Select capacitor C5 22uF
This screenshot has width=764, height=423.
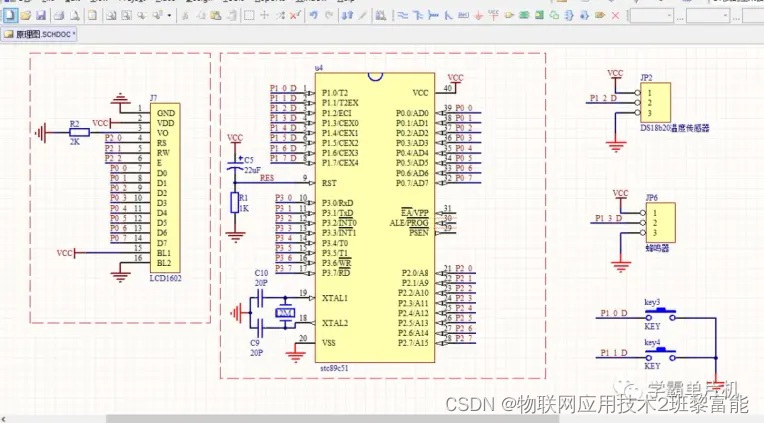(235, 164)
